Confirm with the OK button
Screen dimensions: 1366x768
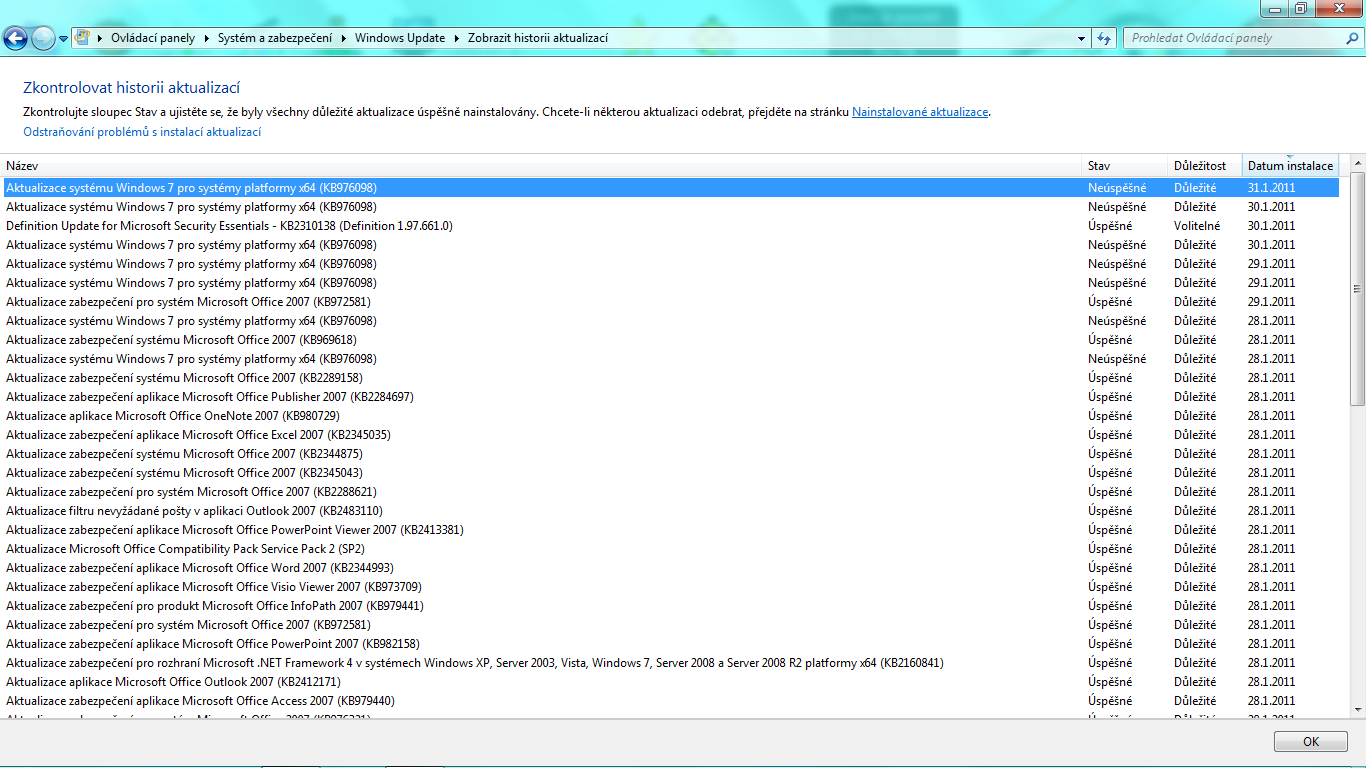(x=1311, y=742)
